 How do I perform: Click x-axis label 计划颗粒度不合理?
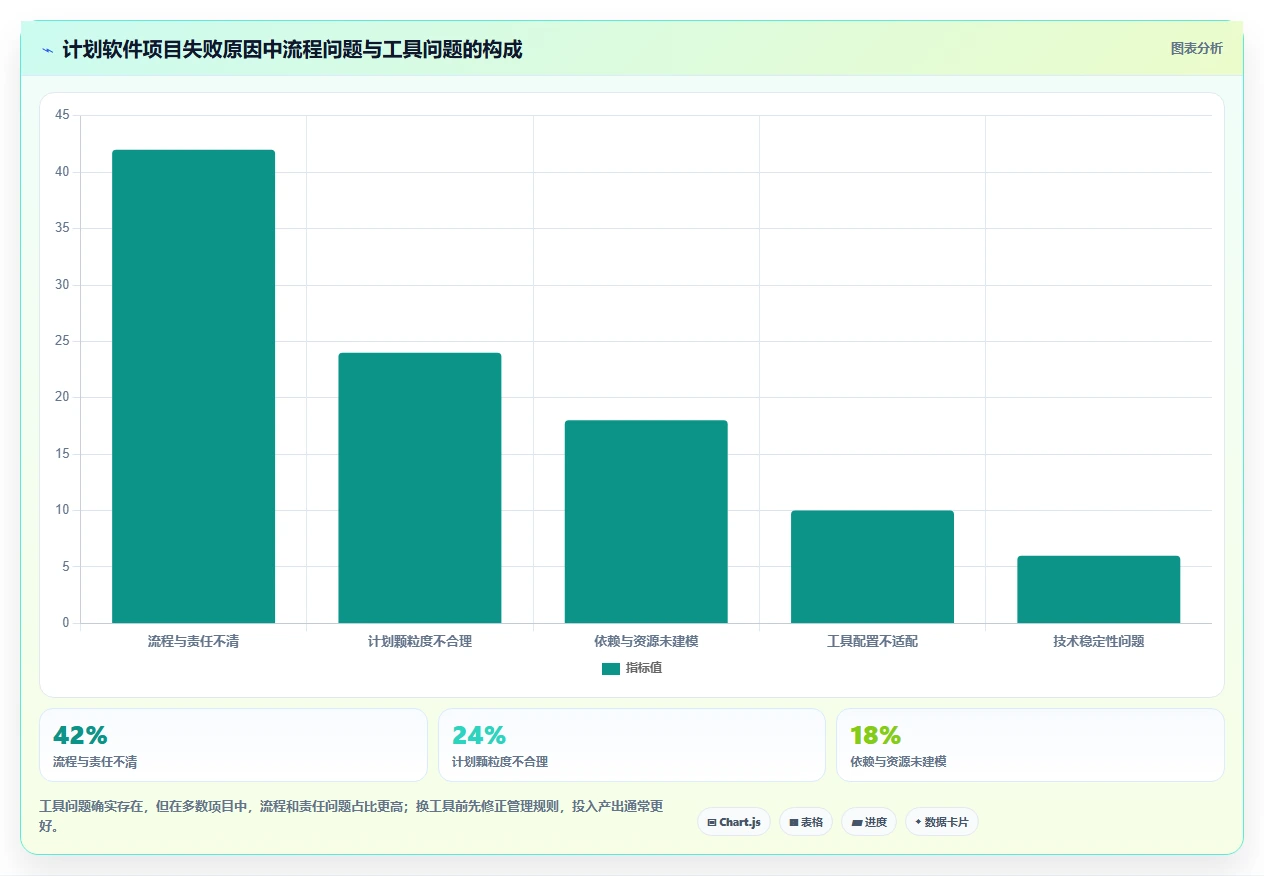click(x=420, y=641)
